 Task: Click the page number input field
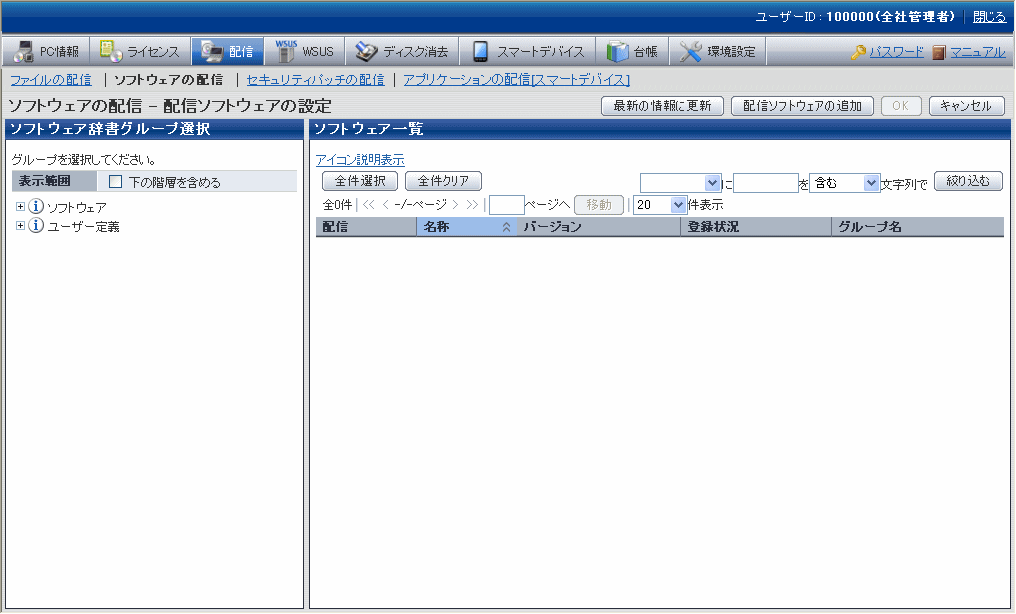(x=507, y=205)
